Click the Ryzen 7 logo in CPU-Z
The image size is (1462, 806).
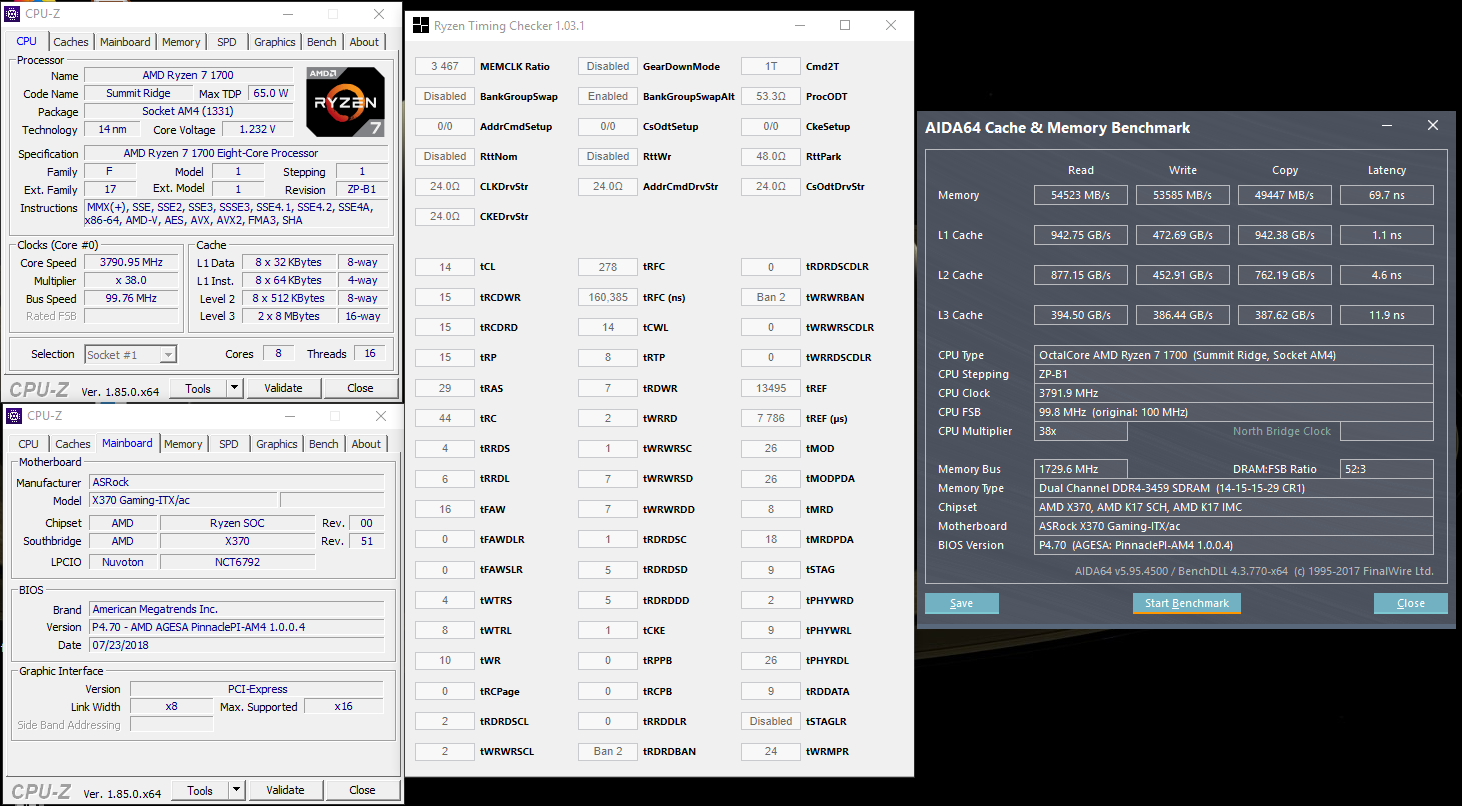[x=345, y=102]
